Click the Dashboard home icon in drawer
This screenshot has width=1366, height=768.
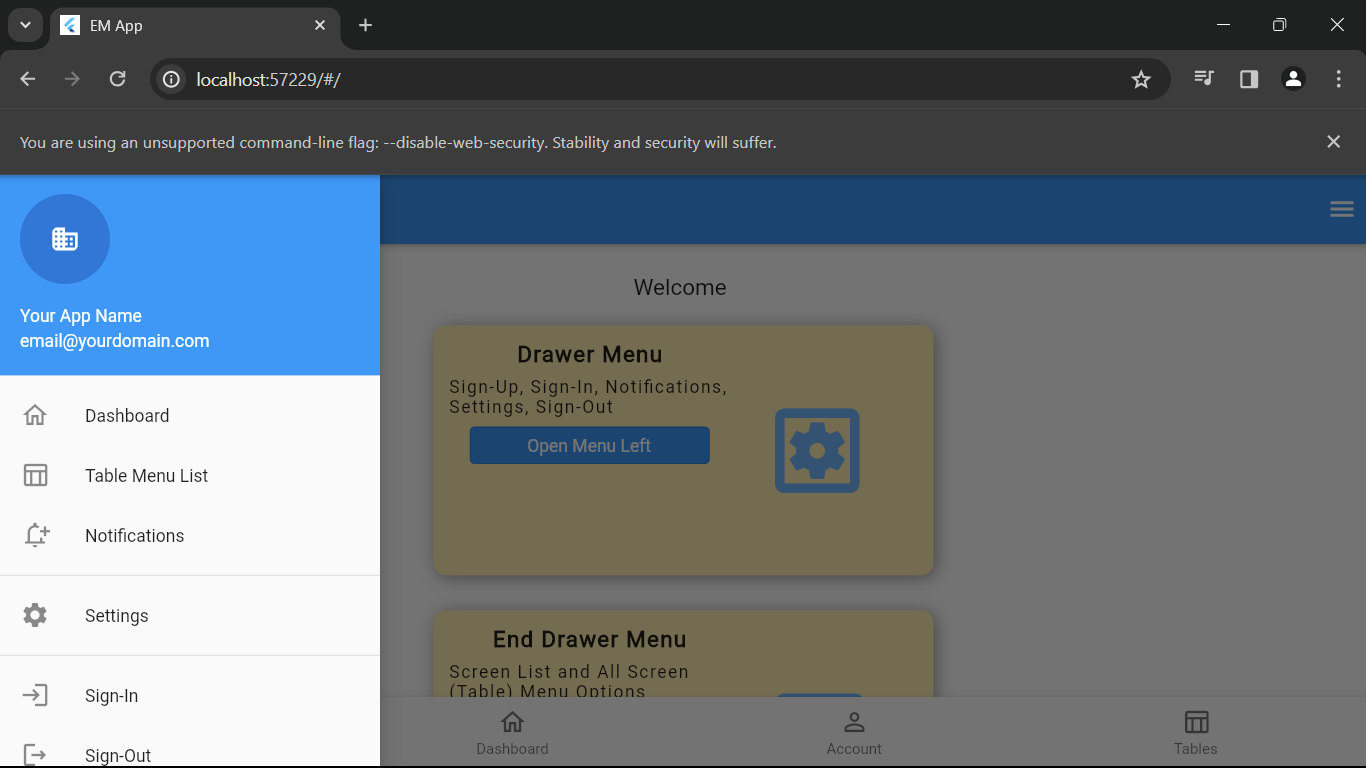pyautogui.click(x=35, y=415)
